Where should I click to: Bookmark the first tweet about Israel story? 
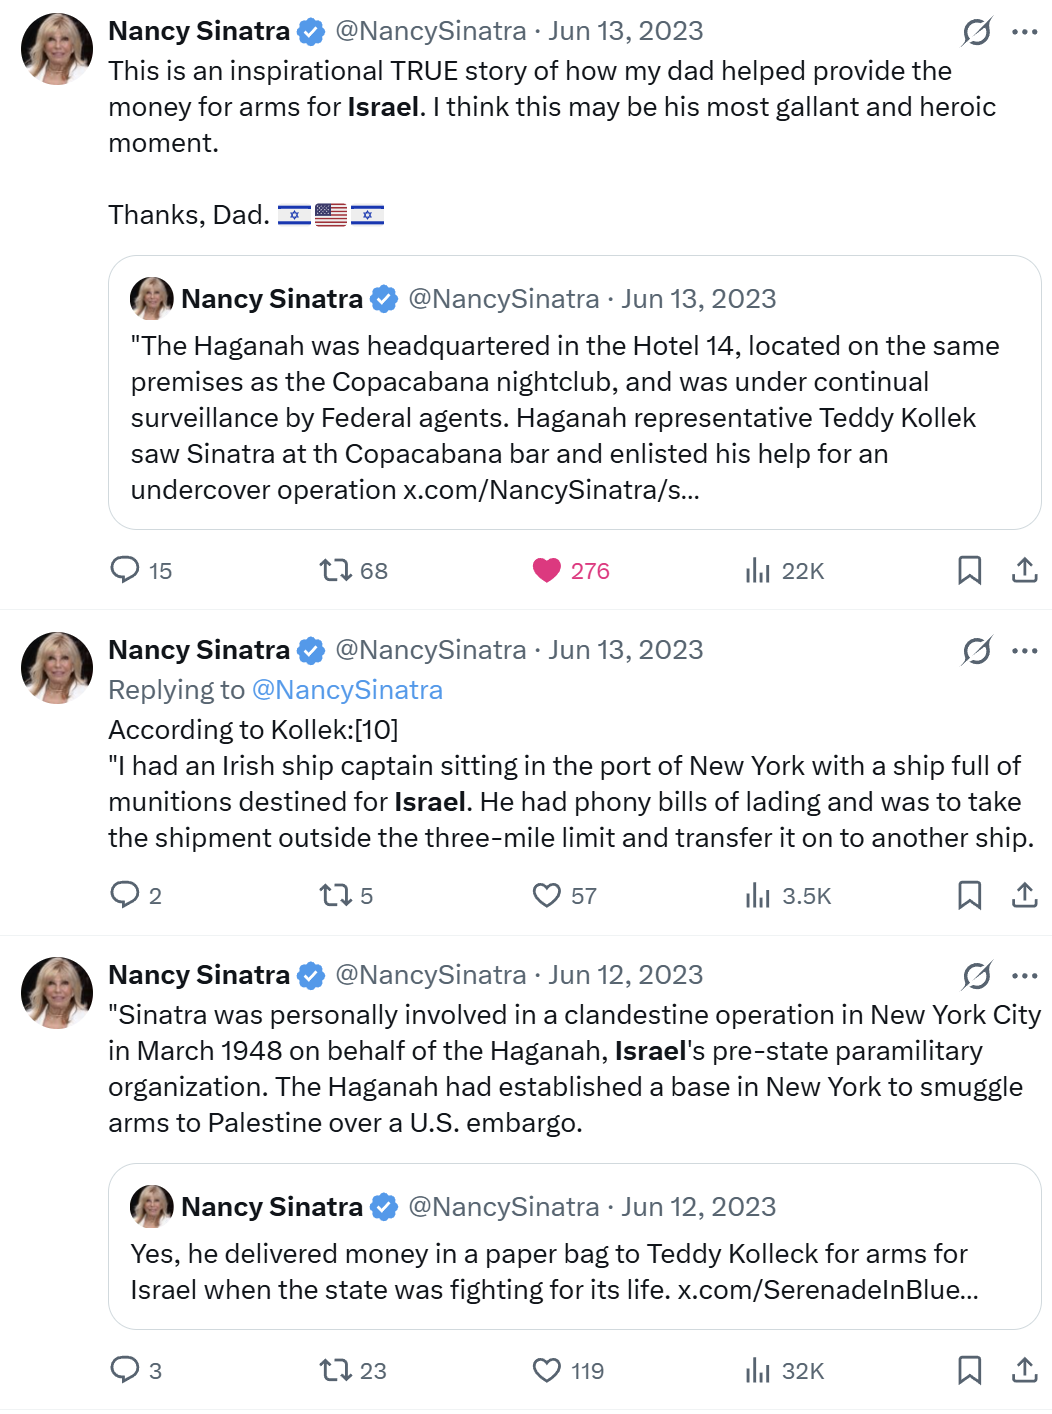tap(969, 570)
